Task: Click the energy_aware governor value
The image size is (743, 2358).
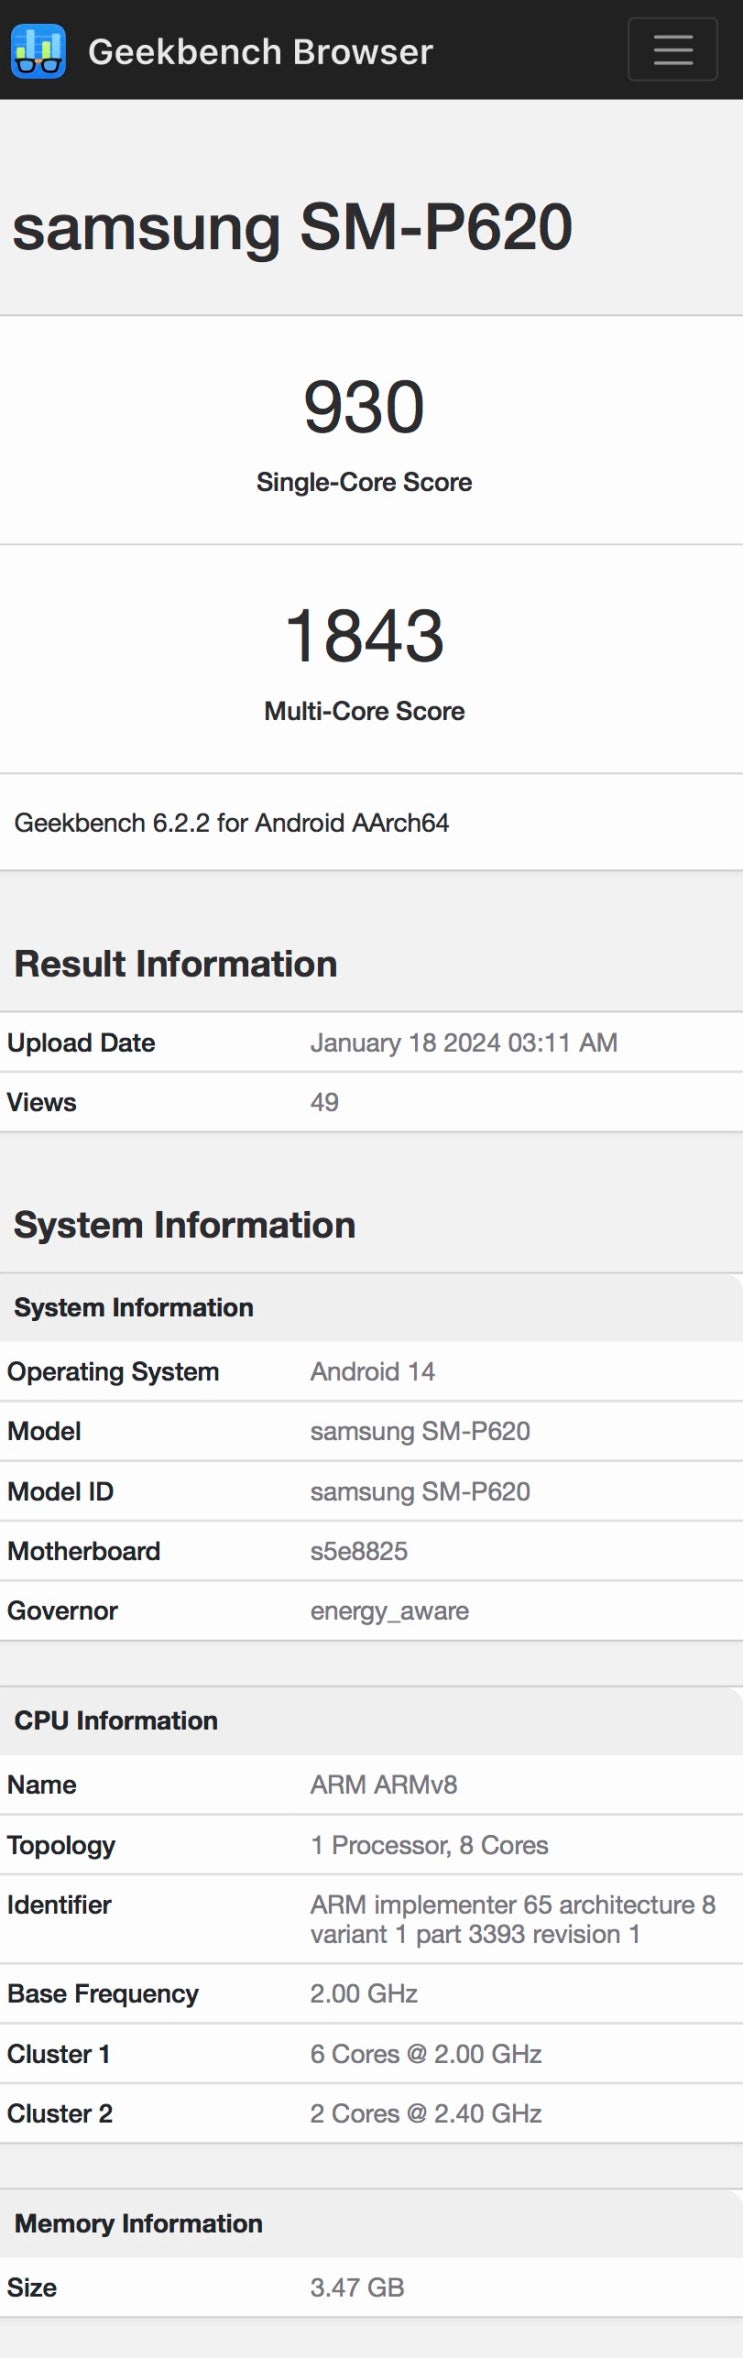Action: 389,1611
